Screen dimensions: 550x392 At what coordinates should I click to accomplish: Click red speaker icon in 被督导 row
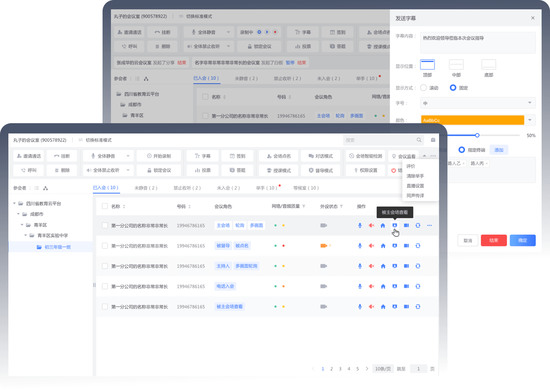coord(371,246)
